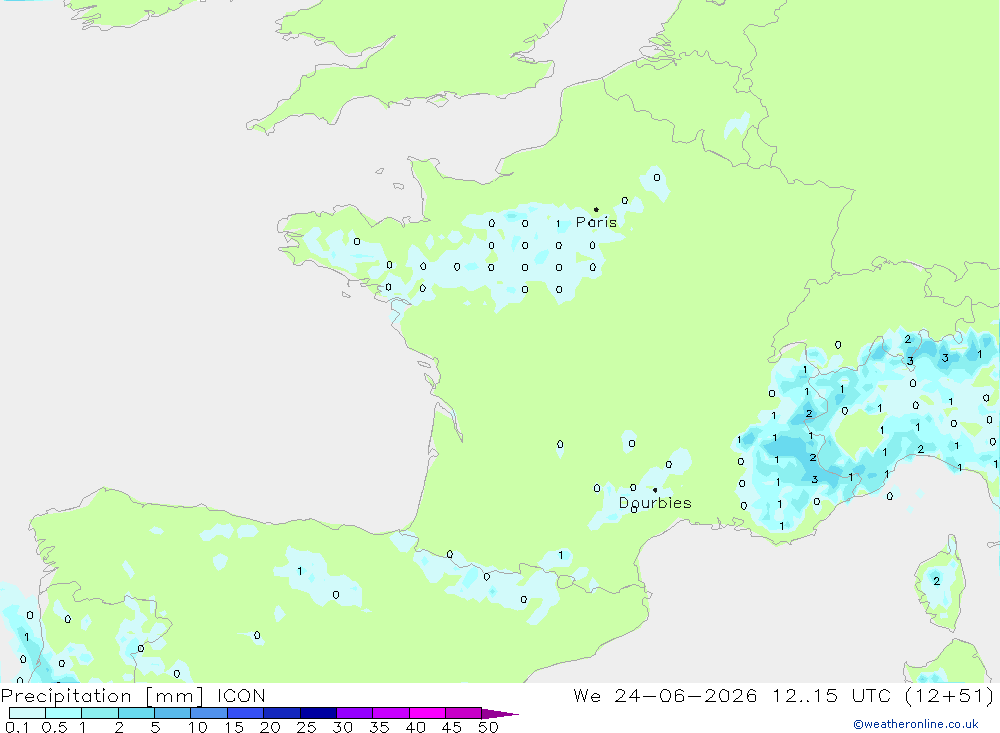Pick the bright magenta 40–45 legend swatch
Image resolution: width=1000 pixels, height=733 pixels.
pos(427,713)
